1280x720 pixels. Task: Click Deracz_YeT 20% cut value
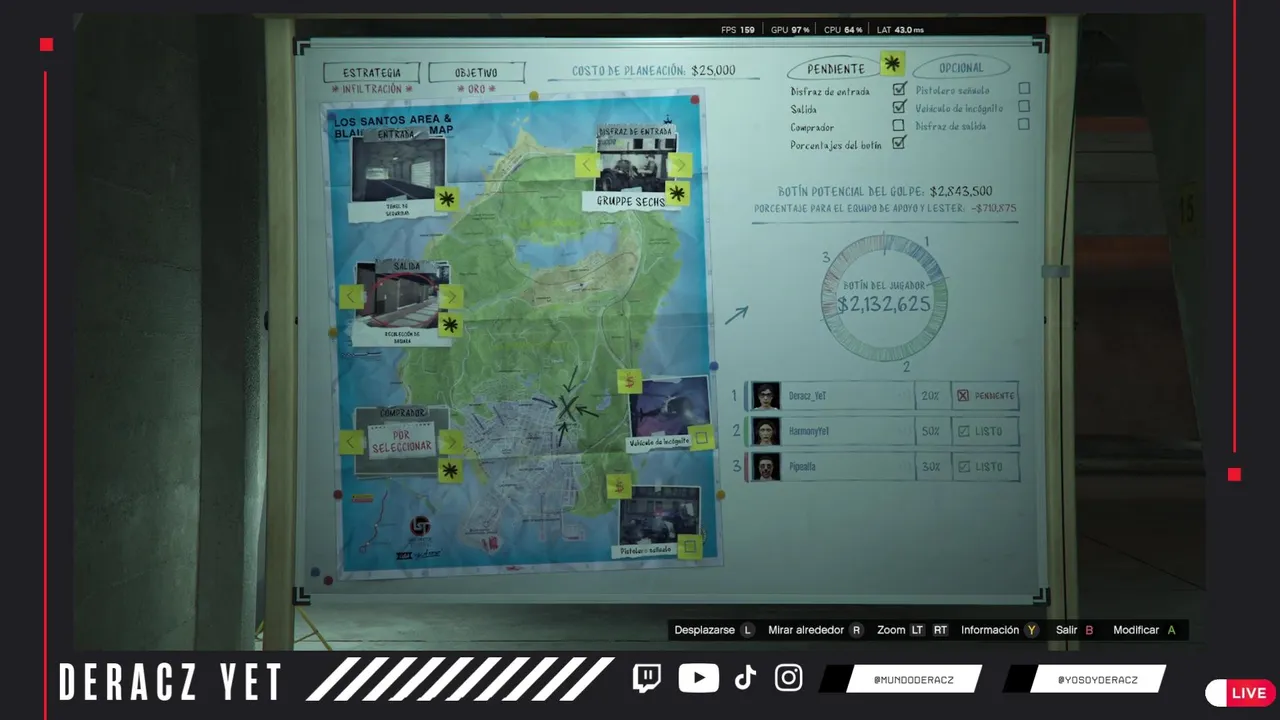[930, 396]
